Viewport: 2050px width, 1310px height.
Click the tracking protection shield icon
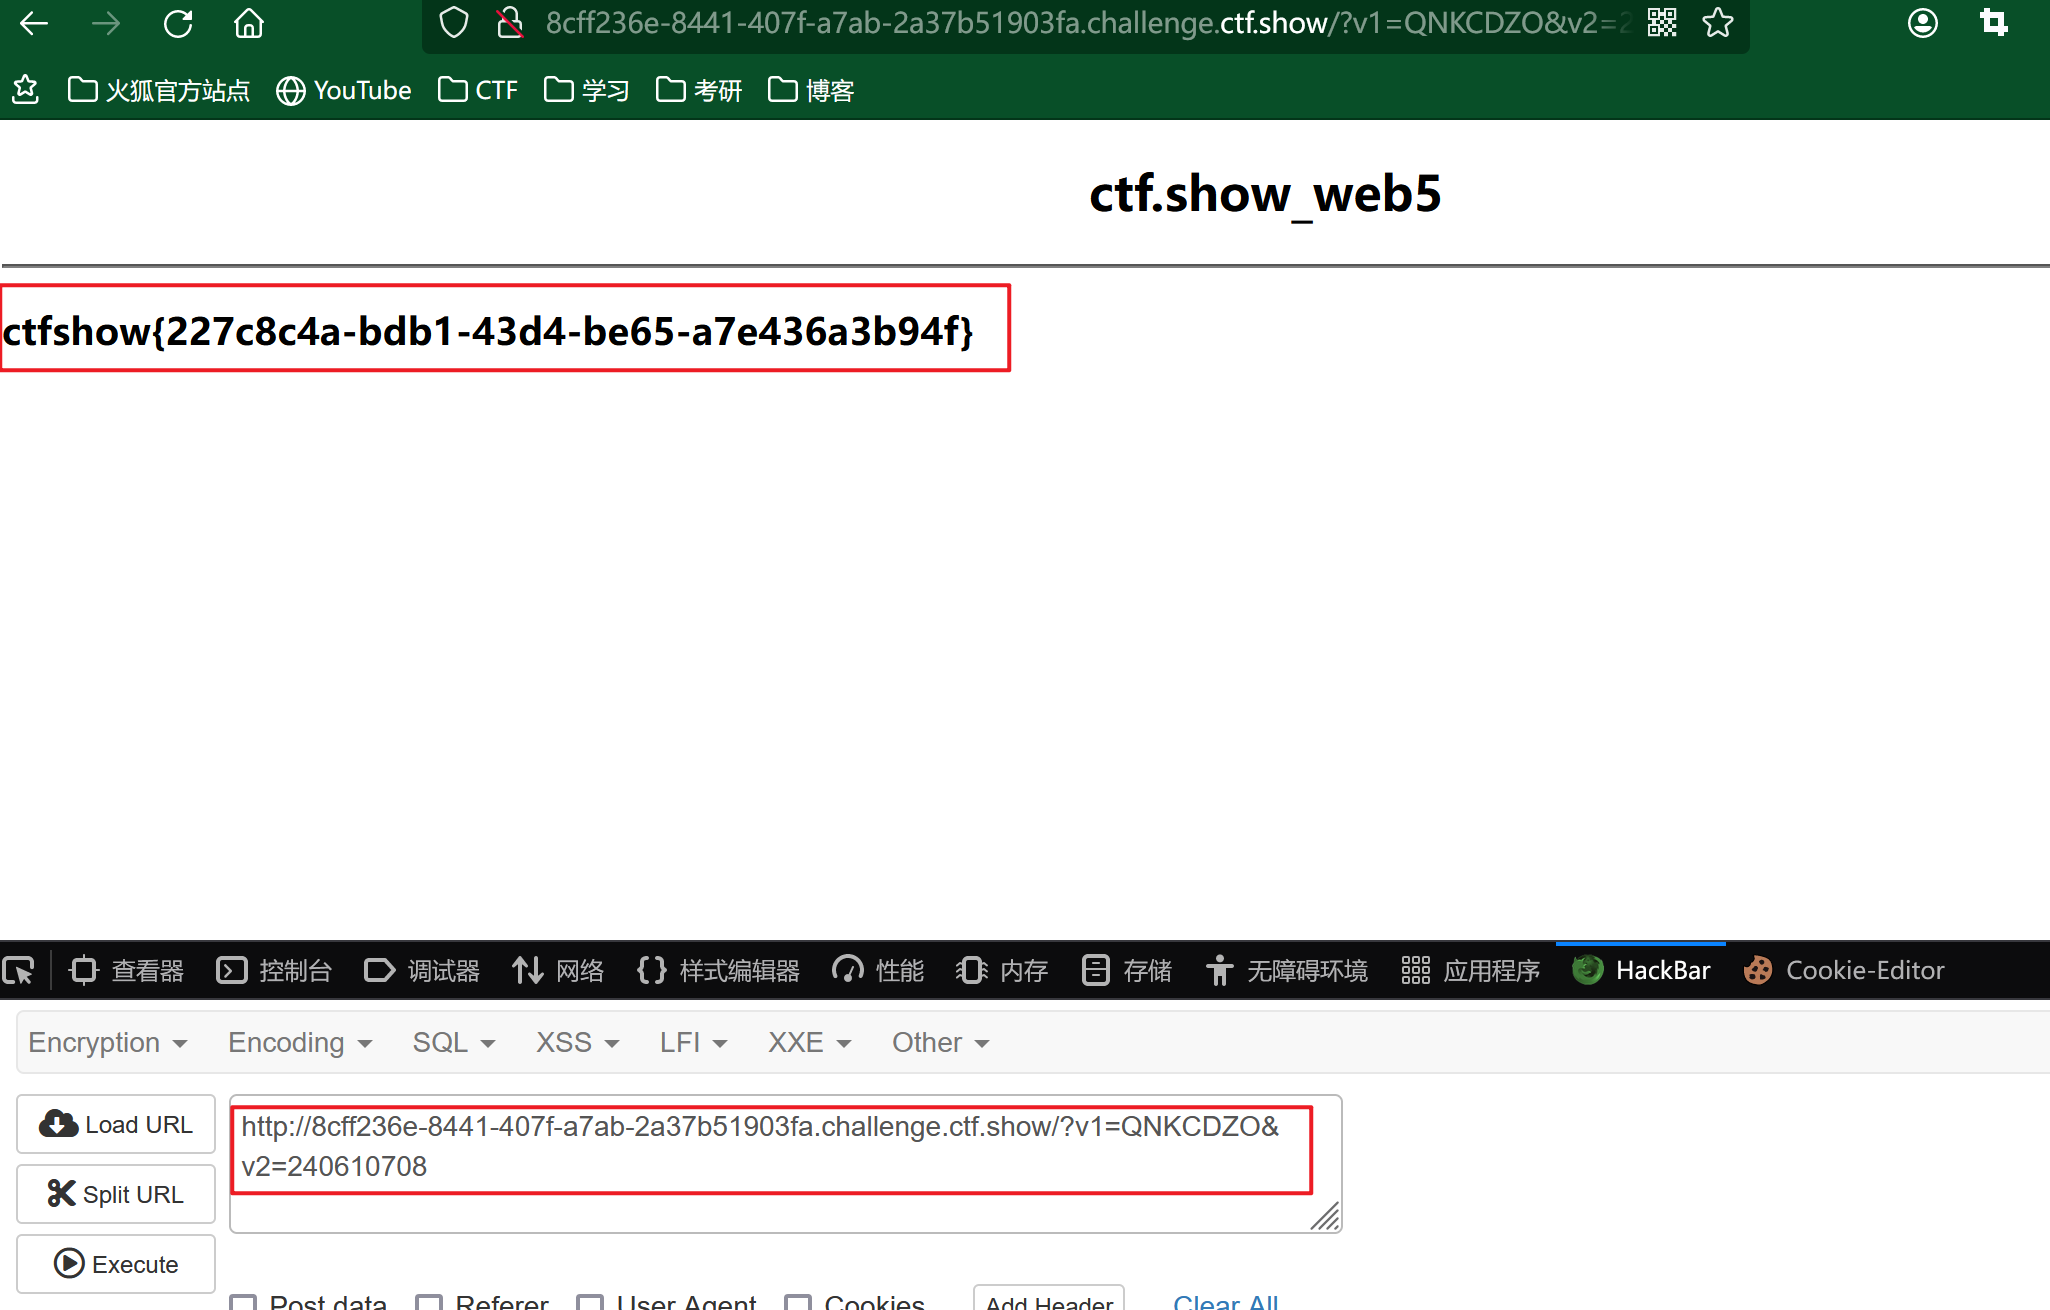454,22
